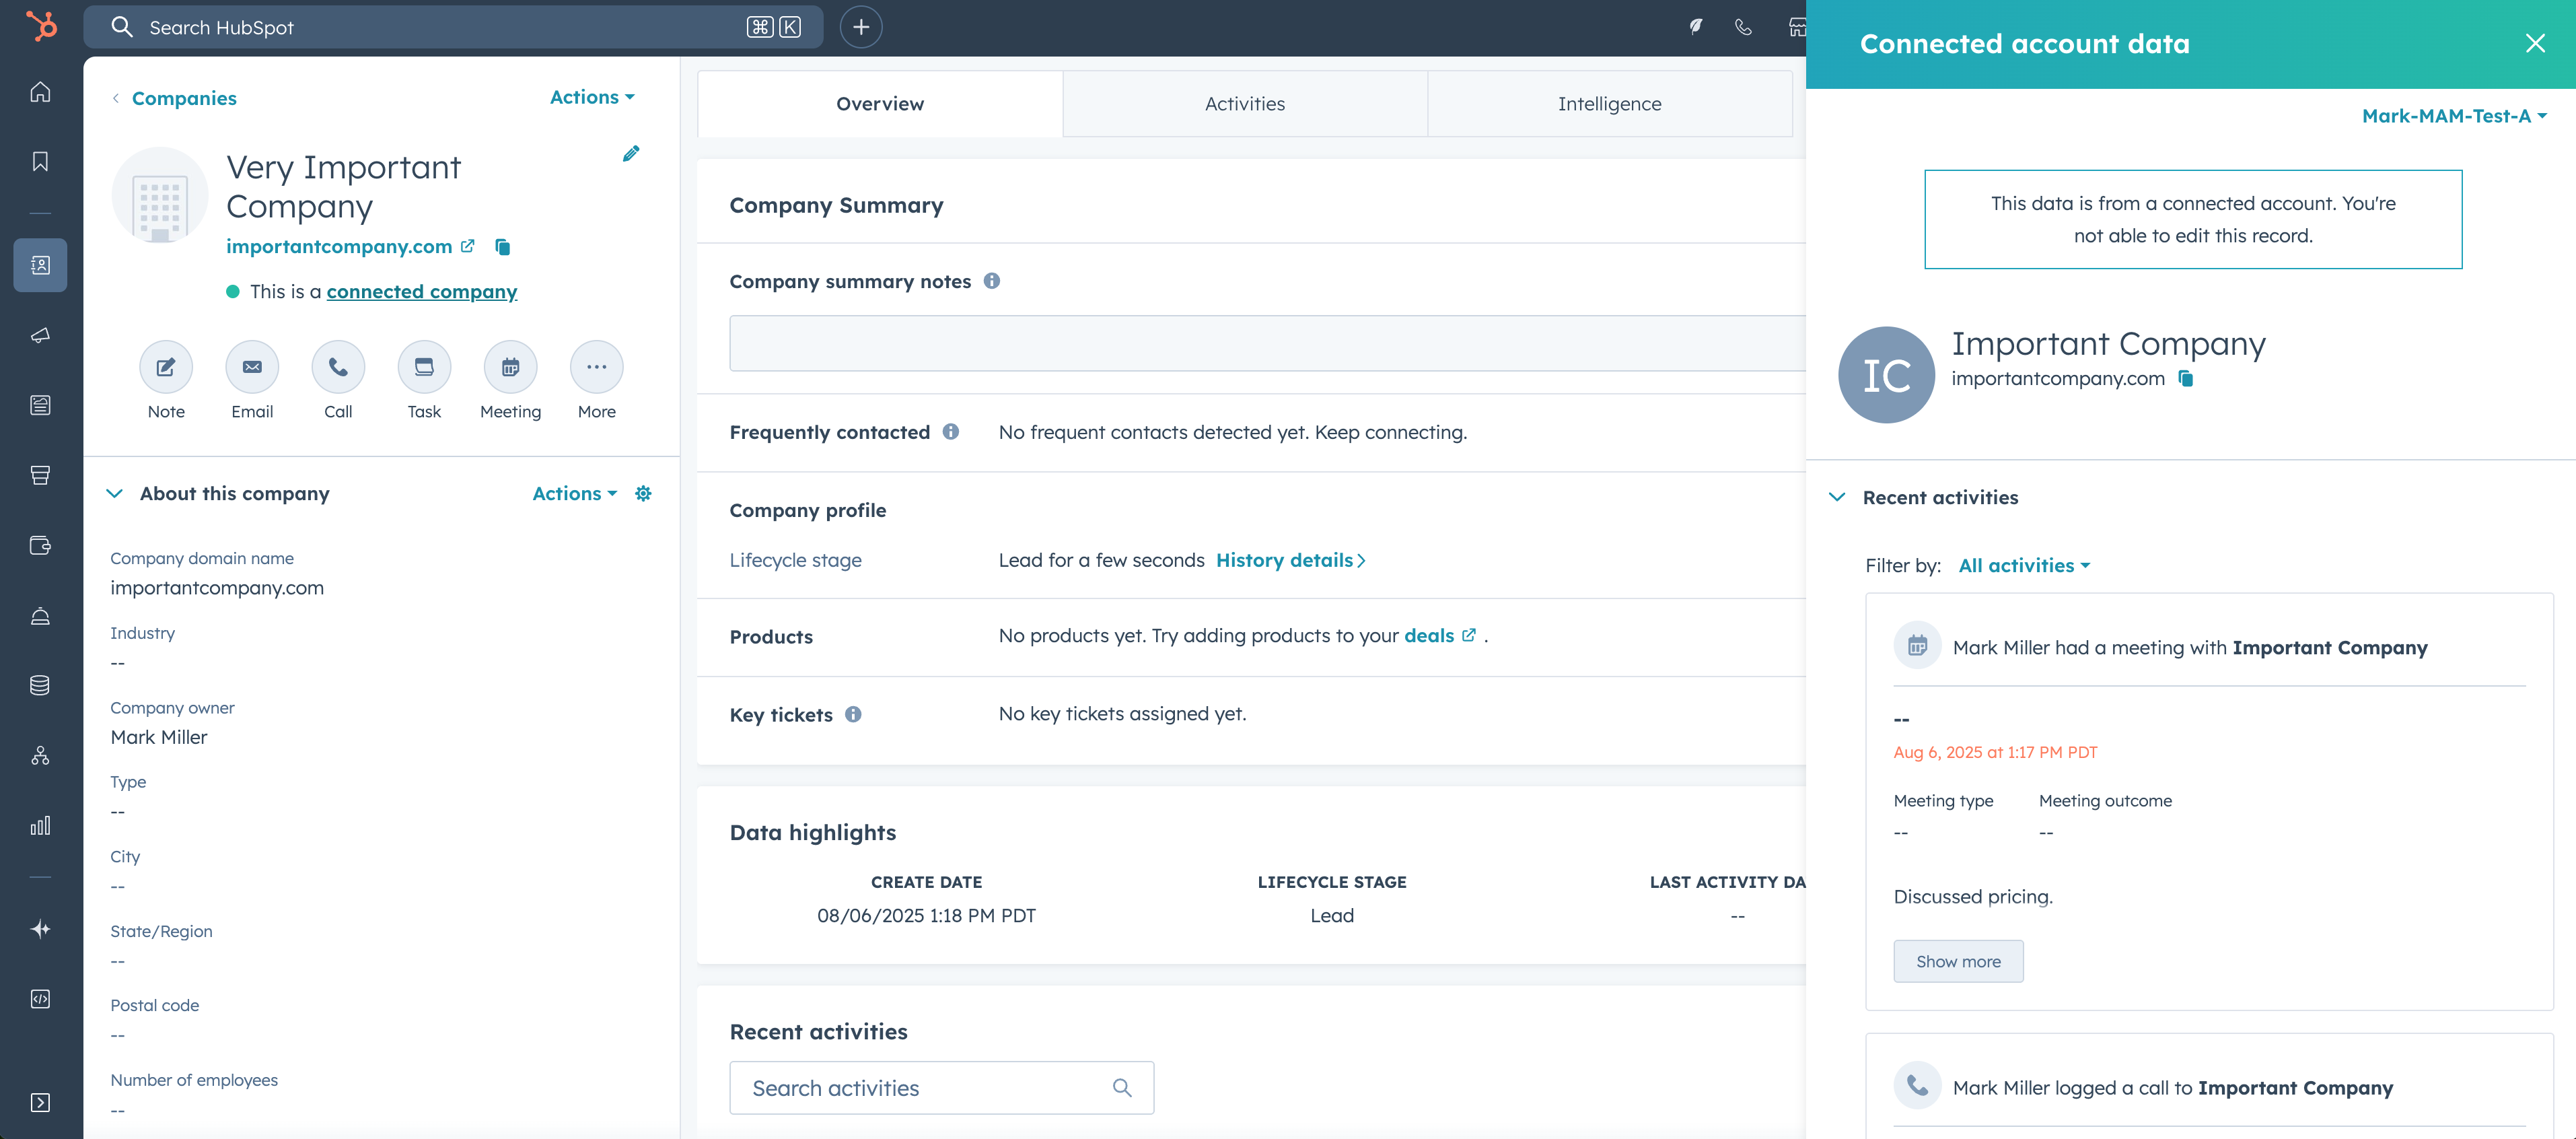The width and height of the screenshot is (2576, 1139).
Task: Open the Home icon in sidebar
Action: (x=40, y=92)
